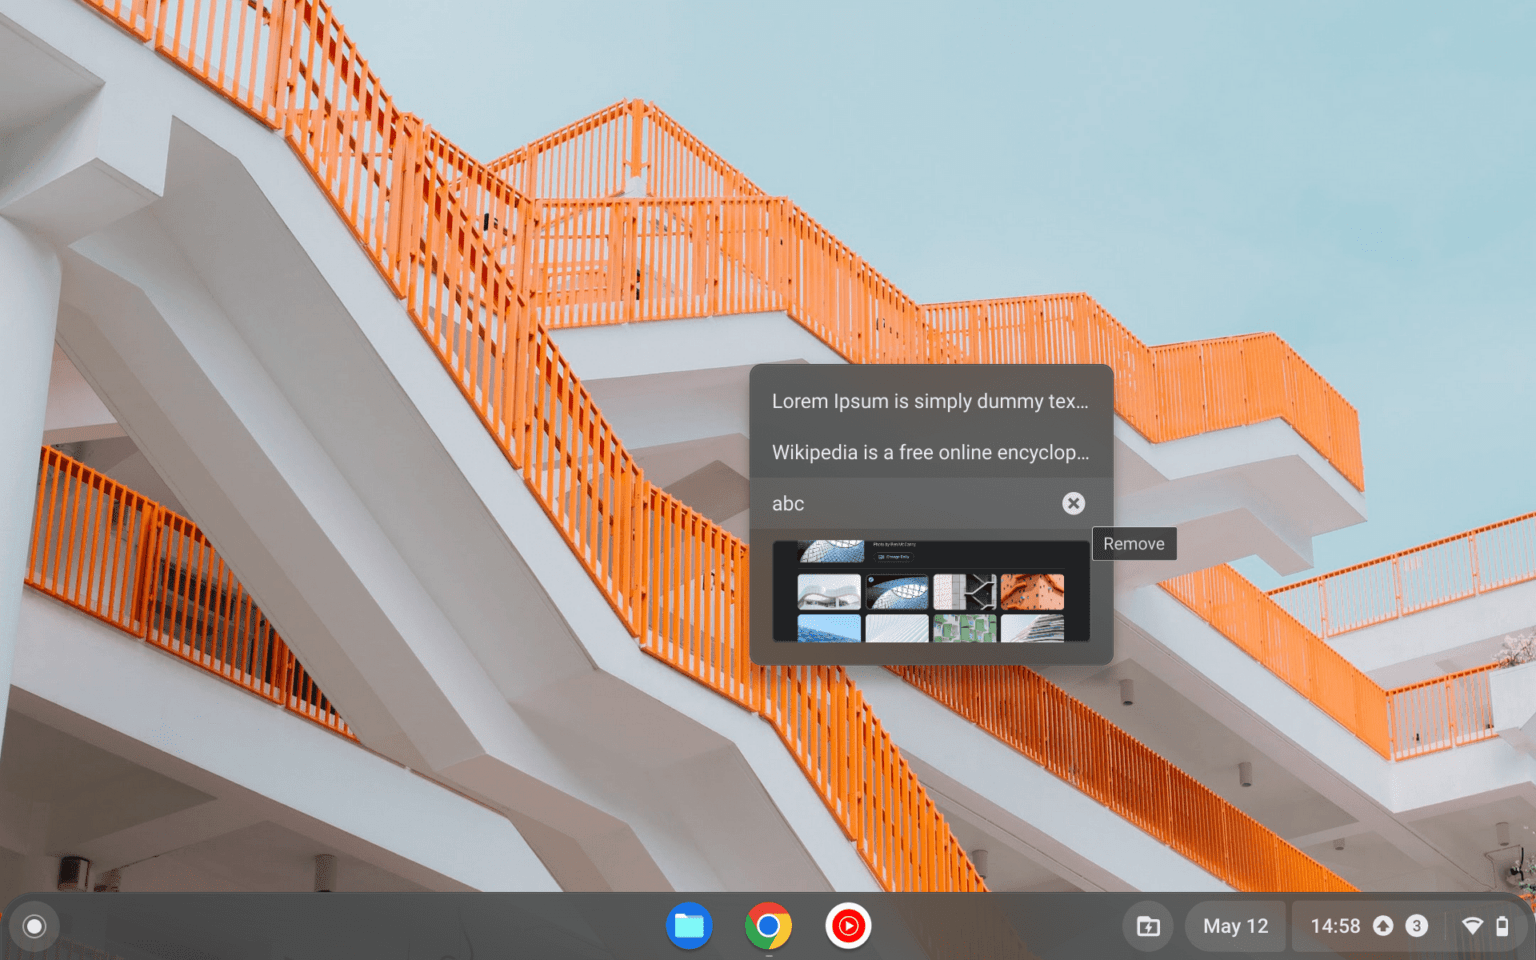
Task: Select the Wikipedia clipboard entry
Action: (930, 452)
